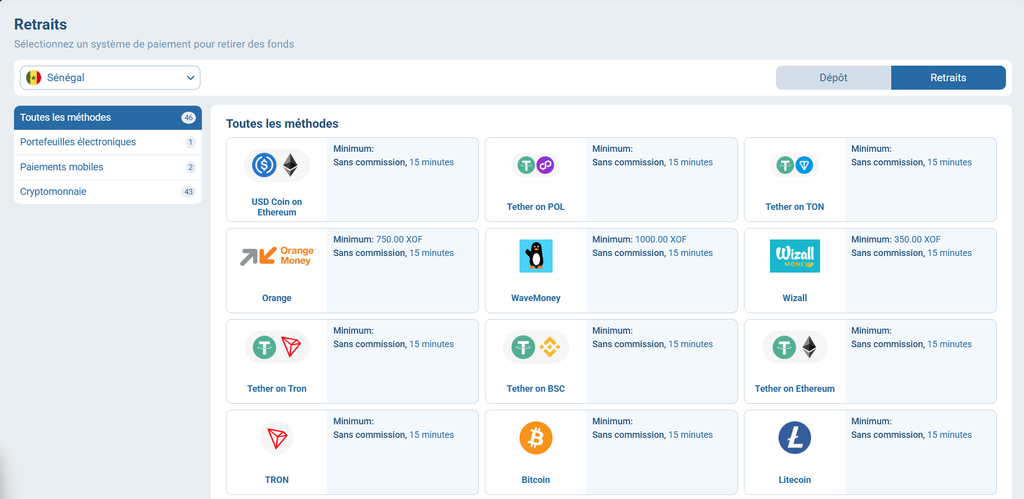Viewport: 1024px width, 499px height.
Task: Click the Toutes les méthodes heading
Action: tap(282, 123)
